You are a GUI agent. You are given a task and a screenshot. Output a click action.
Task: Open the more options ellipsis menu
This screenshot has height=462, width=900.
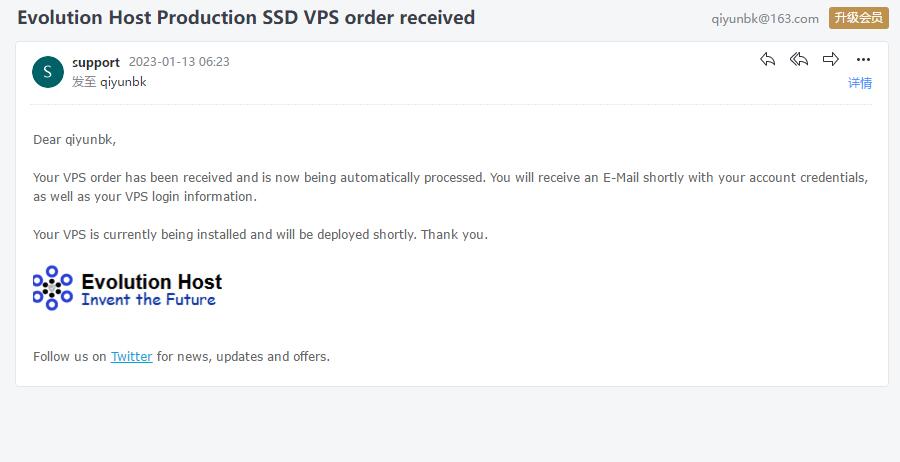point(863,60)
